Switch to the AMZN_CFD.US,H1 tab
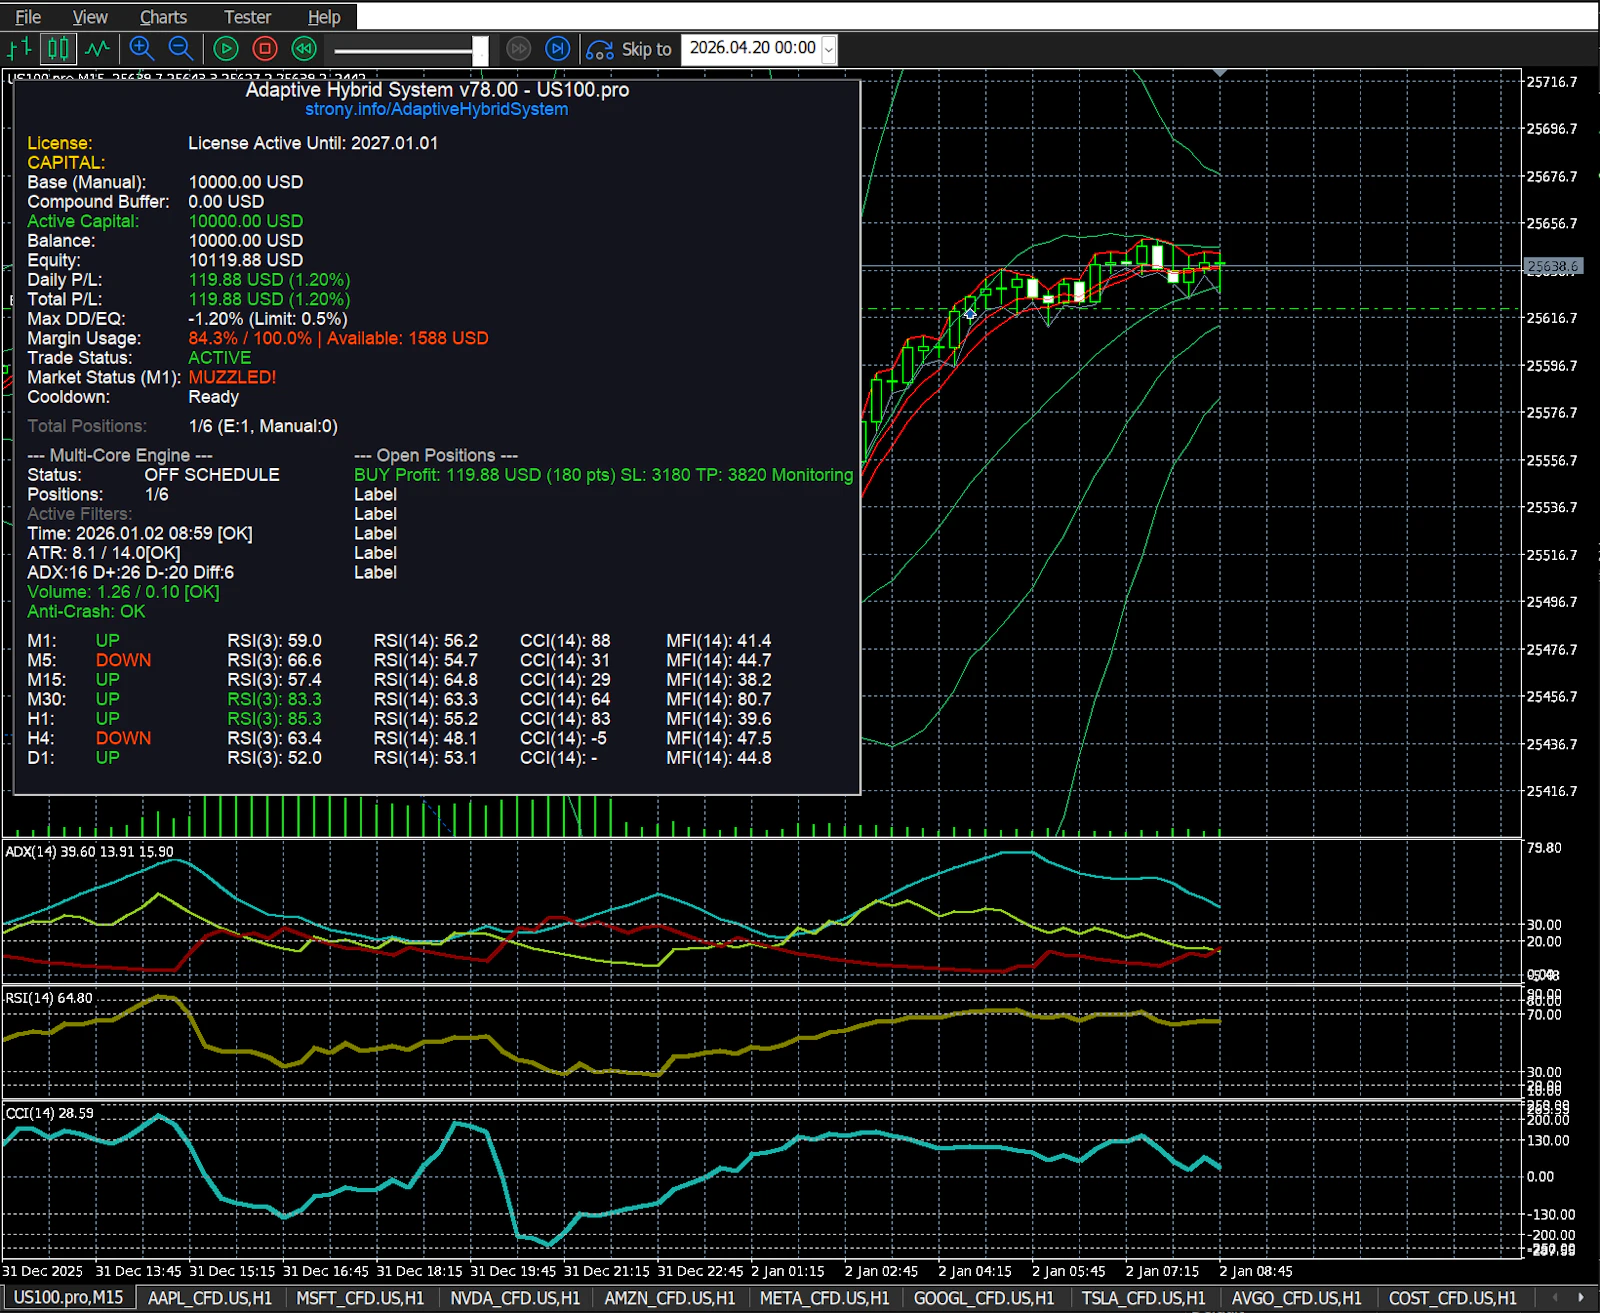The height and width of the screenshot is (1313, 1600). tap(670, 1297)
